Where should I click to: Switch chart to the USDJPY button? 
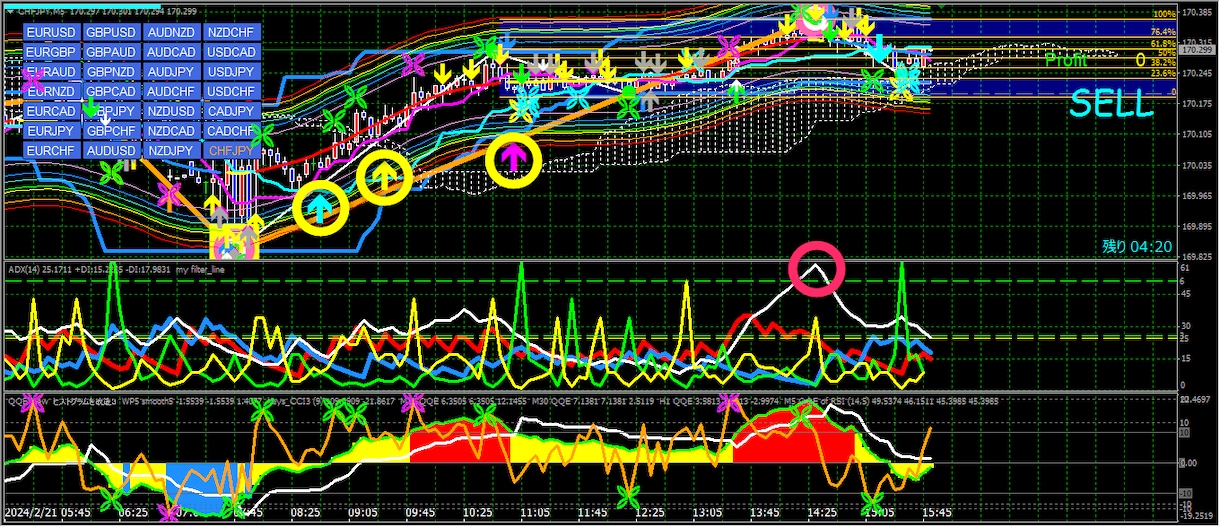(231, 72)
